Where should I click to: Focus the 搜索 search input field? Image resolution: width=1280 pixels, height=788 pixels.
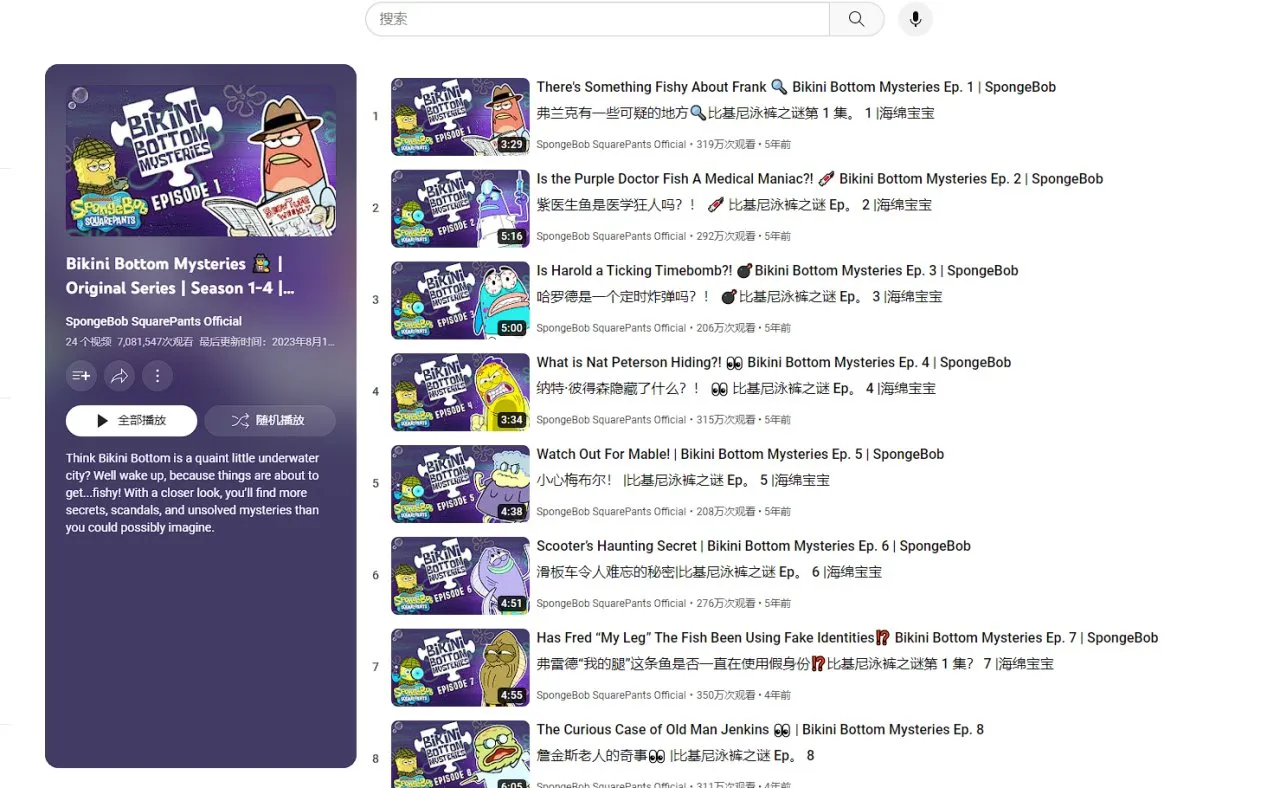pyautogui.click(x=598, y=19)
